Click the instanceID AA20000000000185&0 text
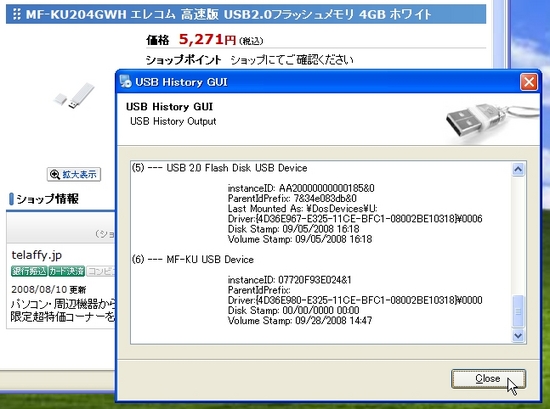Viewport: 550px width, 409px height. (301, 188)
